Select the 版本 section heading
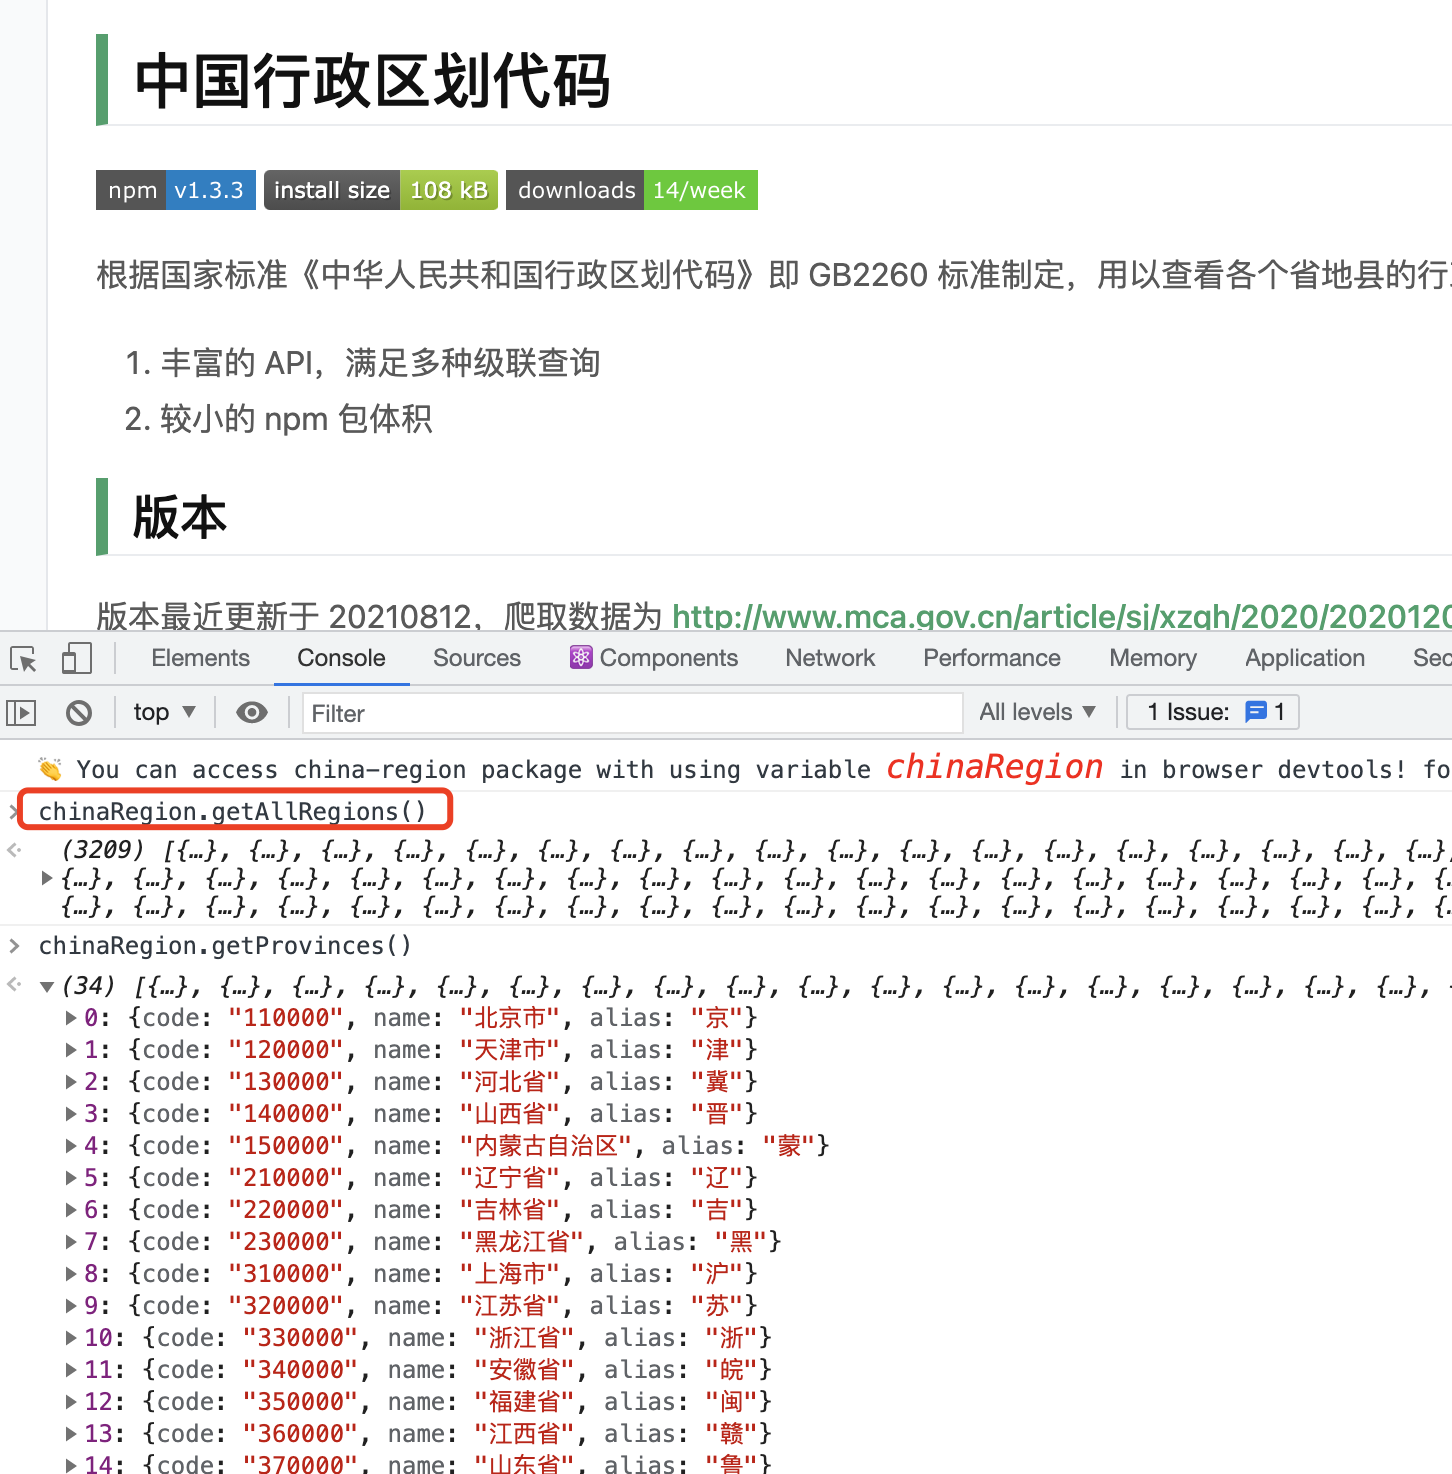Viewport: 1452px width, 1474px height. click(x=180, y=517)
